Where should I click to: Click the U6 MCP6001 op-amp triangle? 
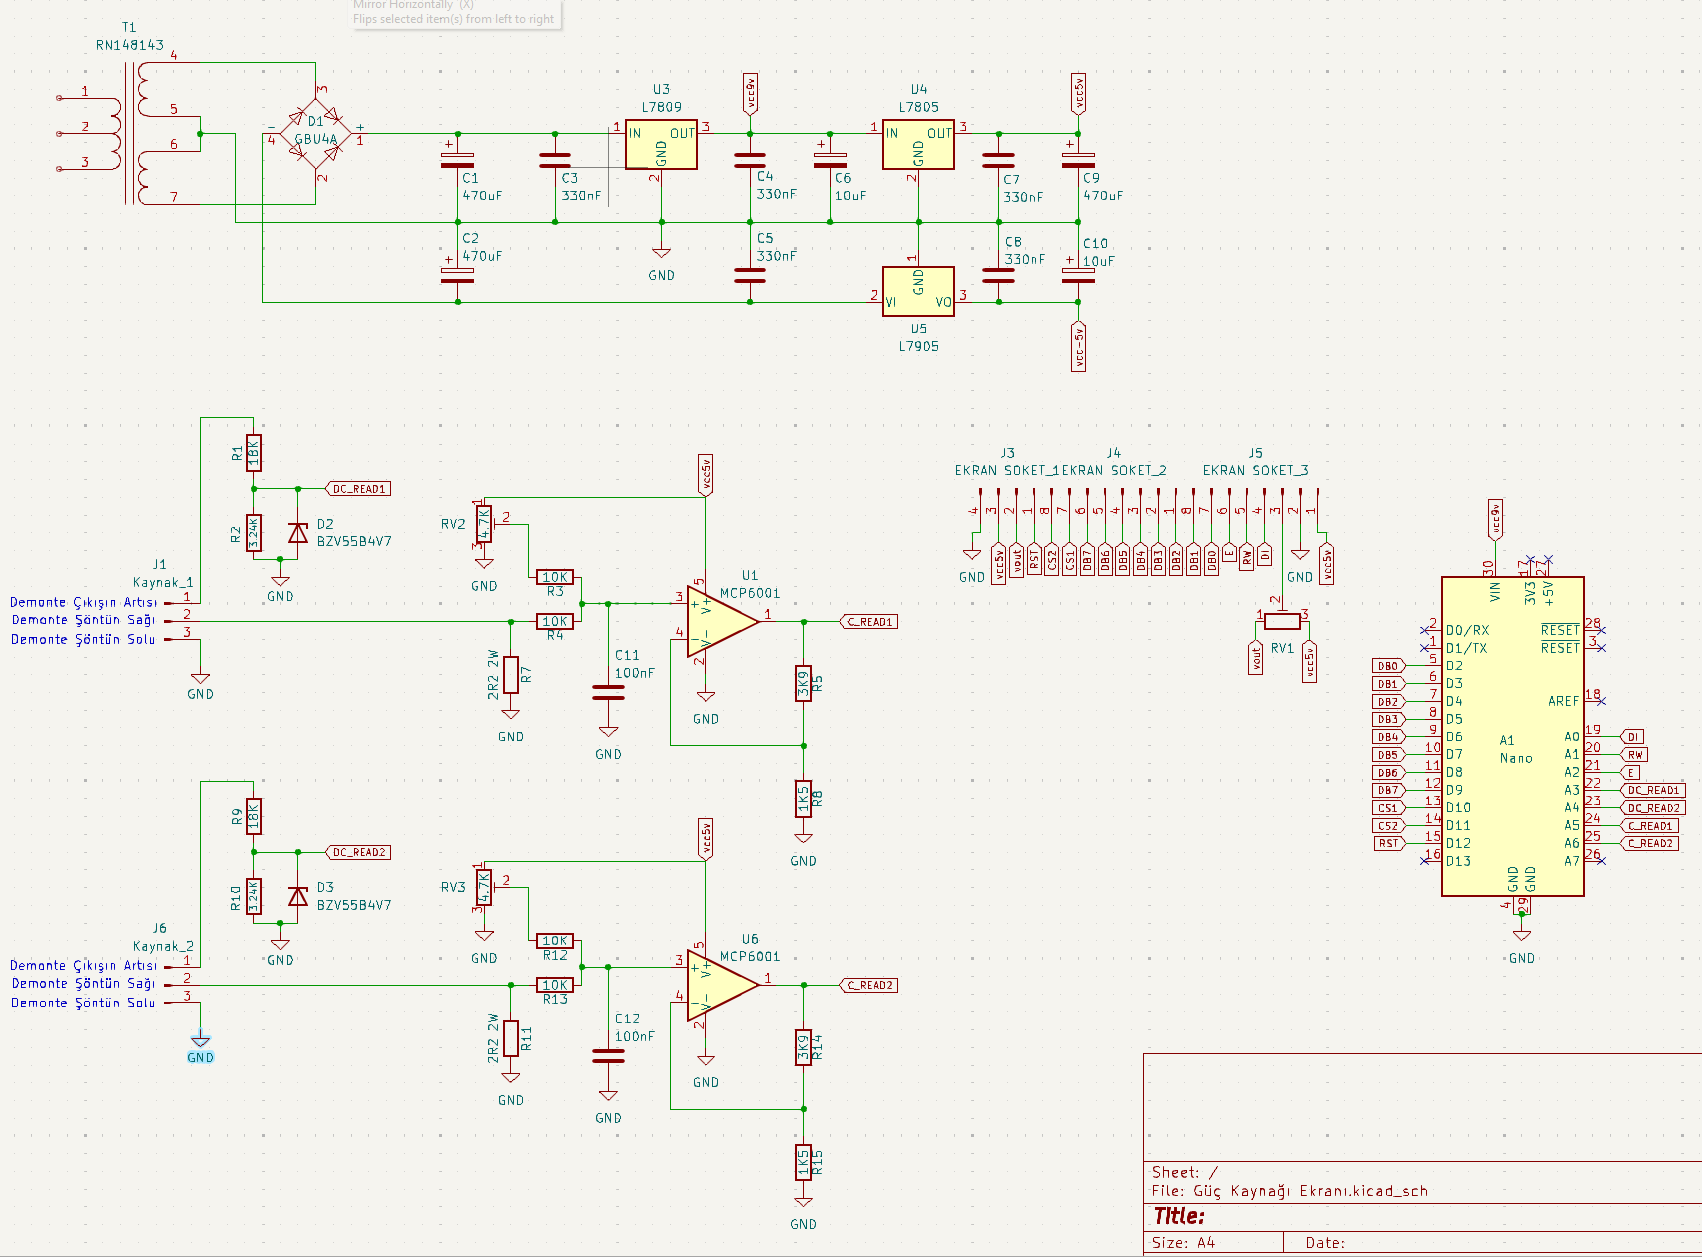(x=723, y=985)
